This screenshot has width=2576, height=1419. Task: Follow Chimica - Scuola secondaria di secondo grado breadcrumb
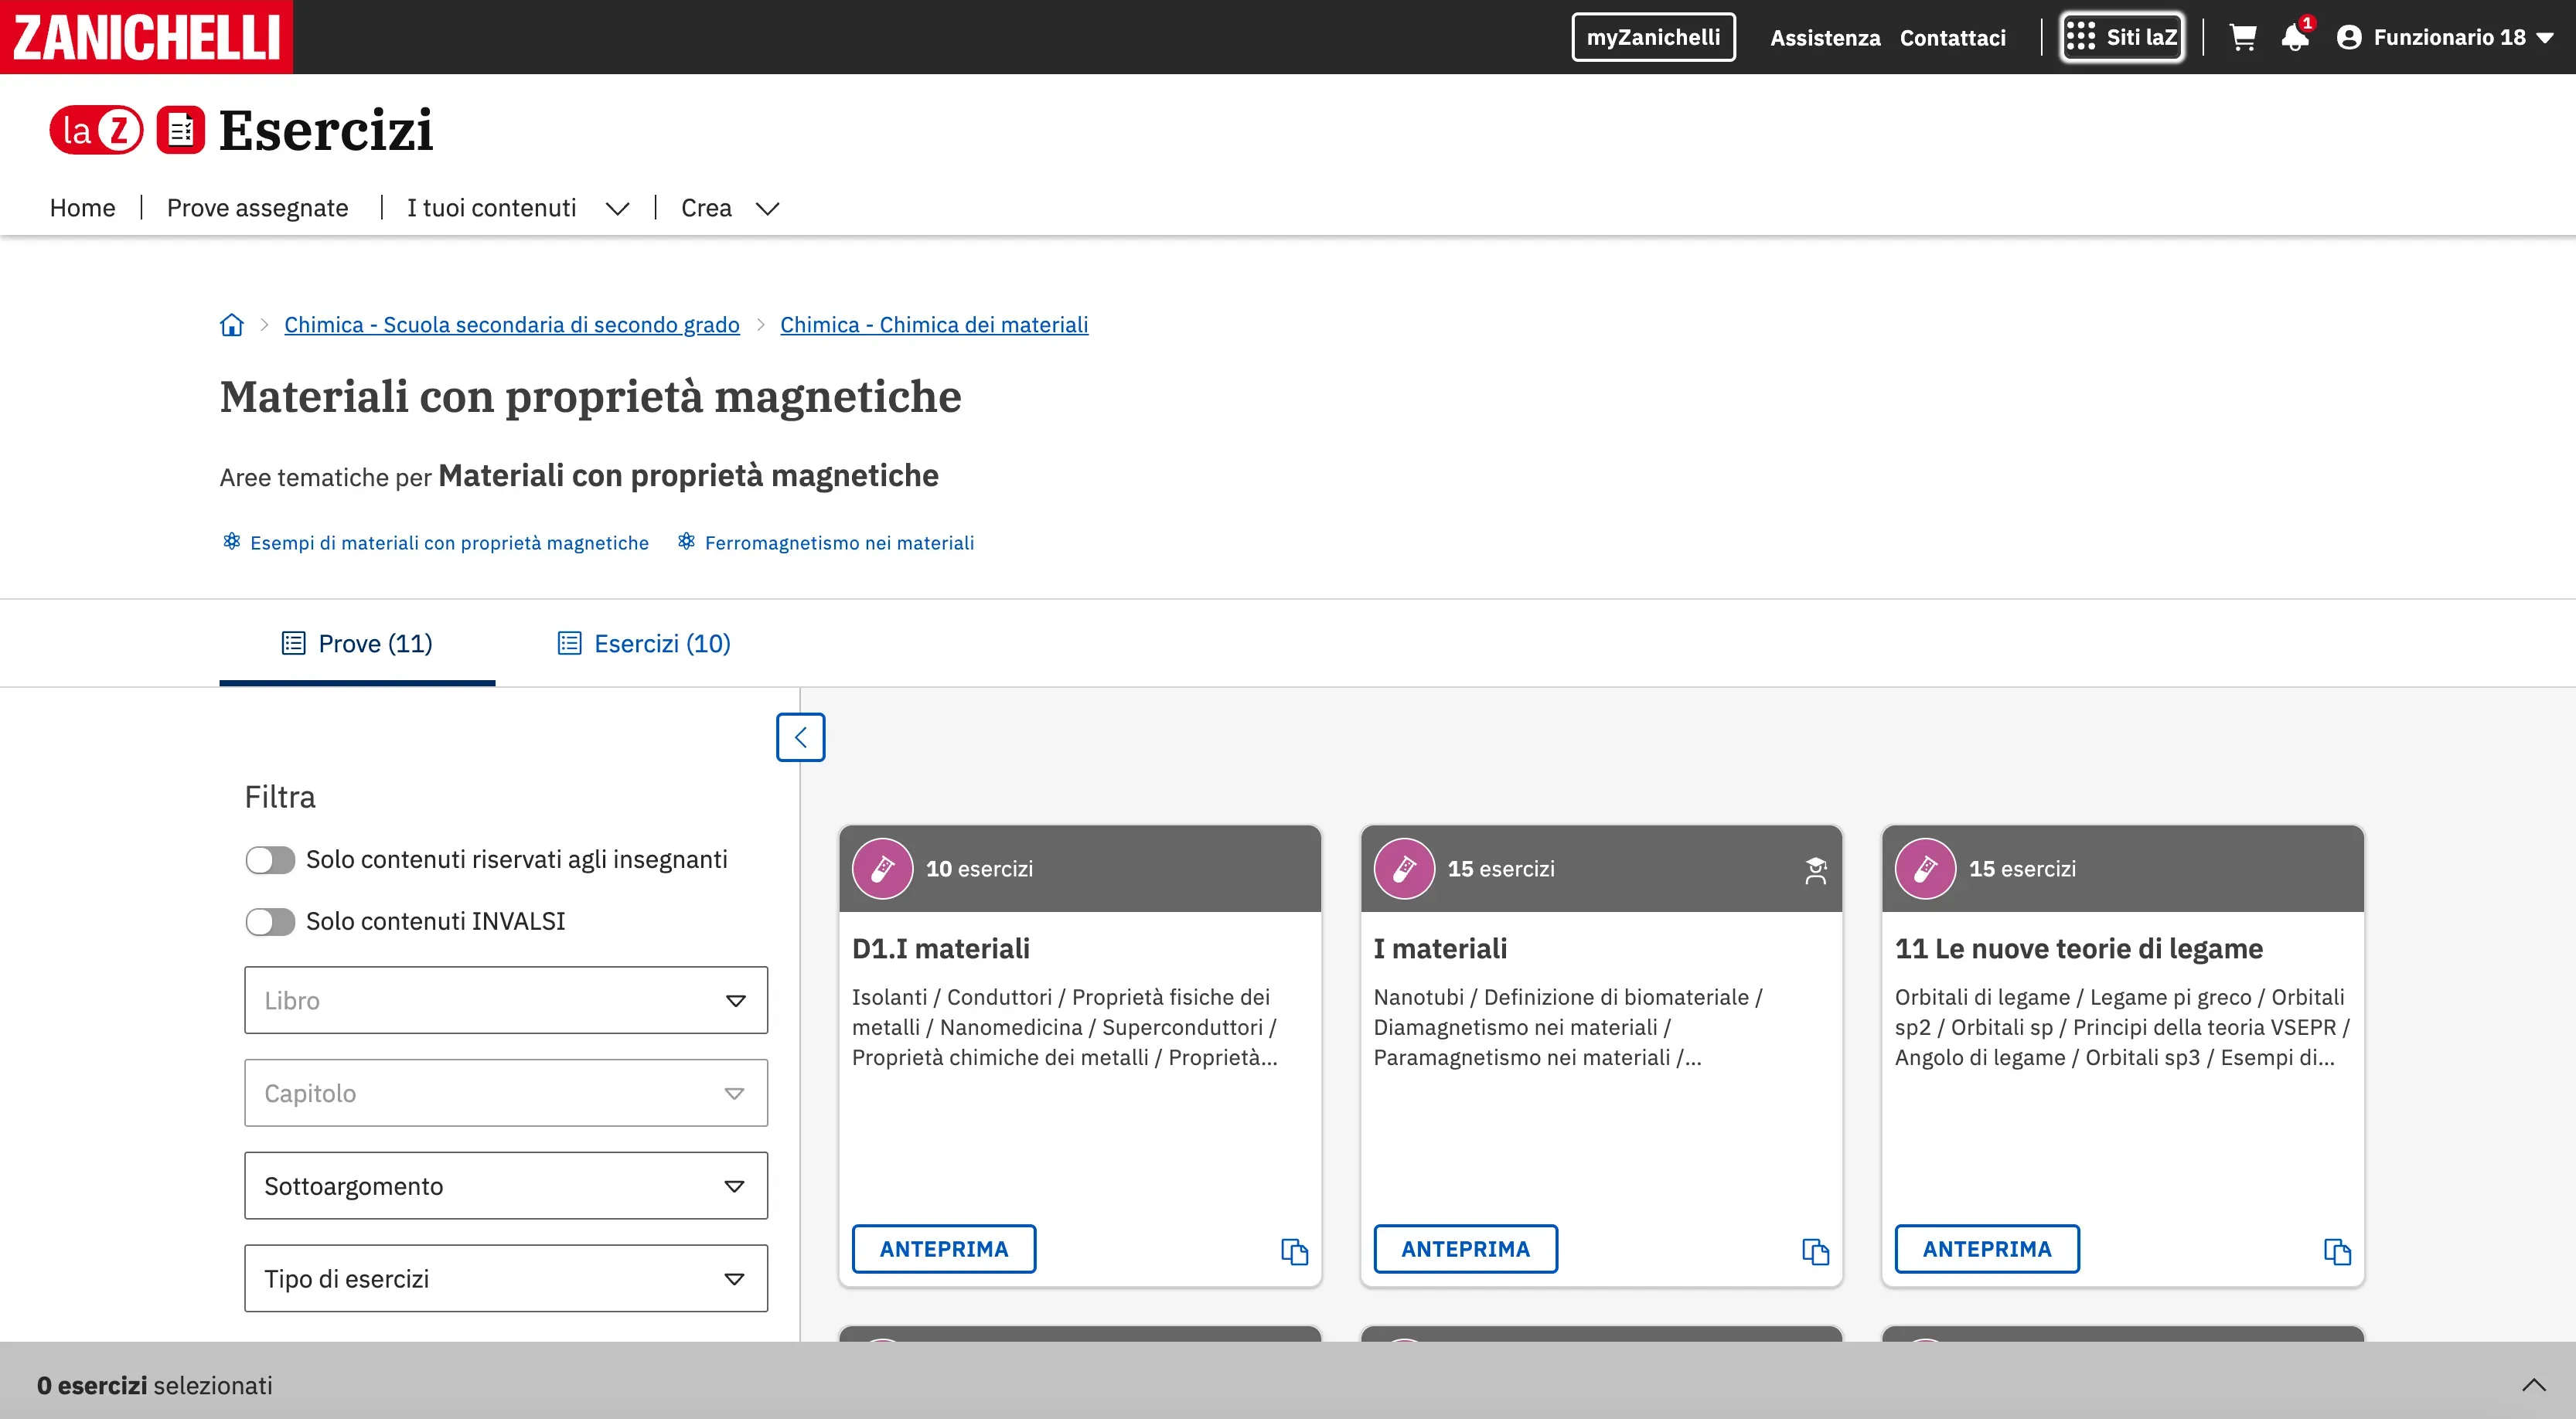tap(512, 325)
